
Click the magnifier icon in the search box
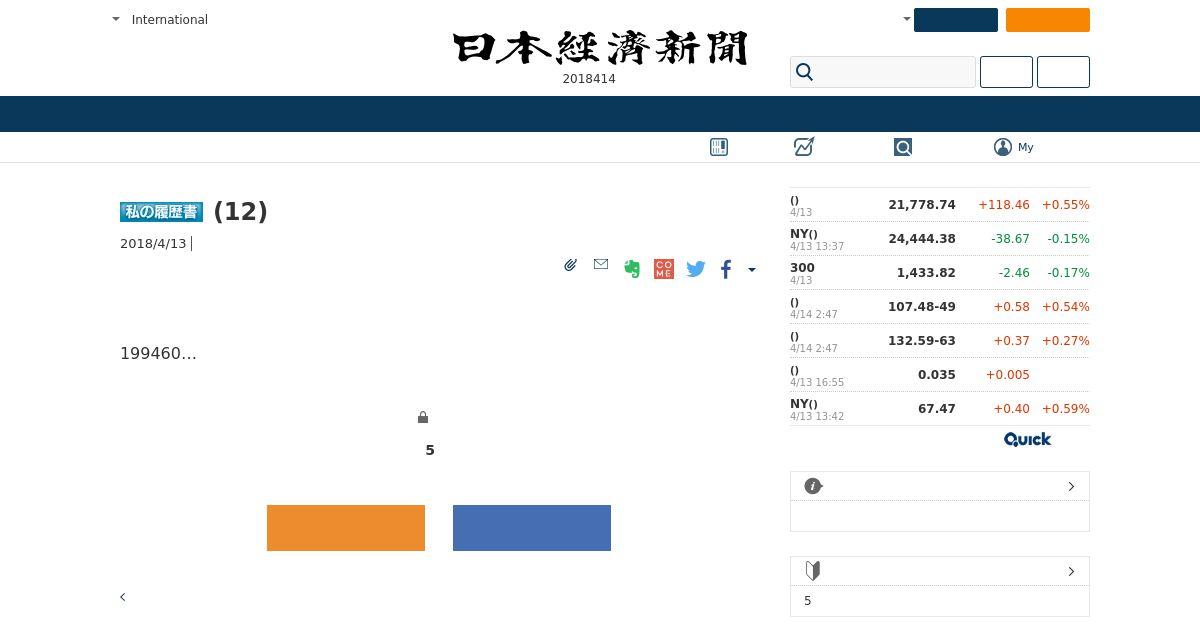pos(805,72)
